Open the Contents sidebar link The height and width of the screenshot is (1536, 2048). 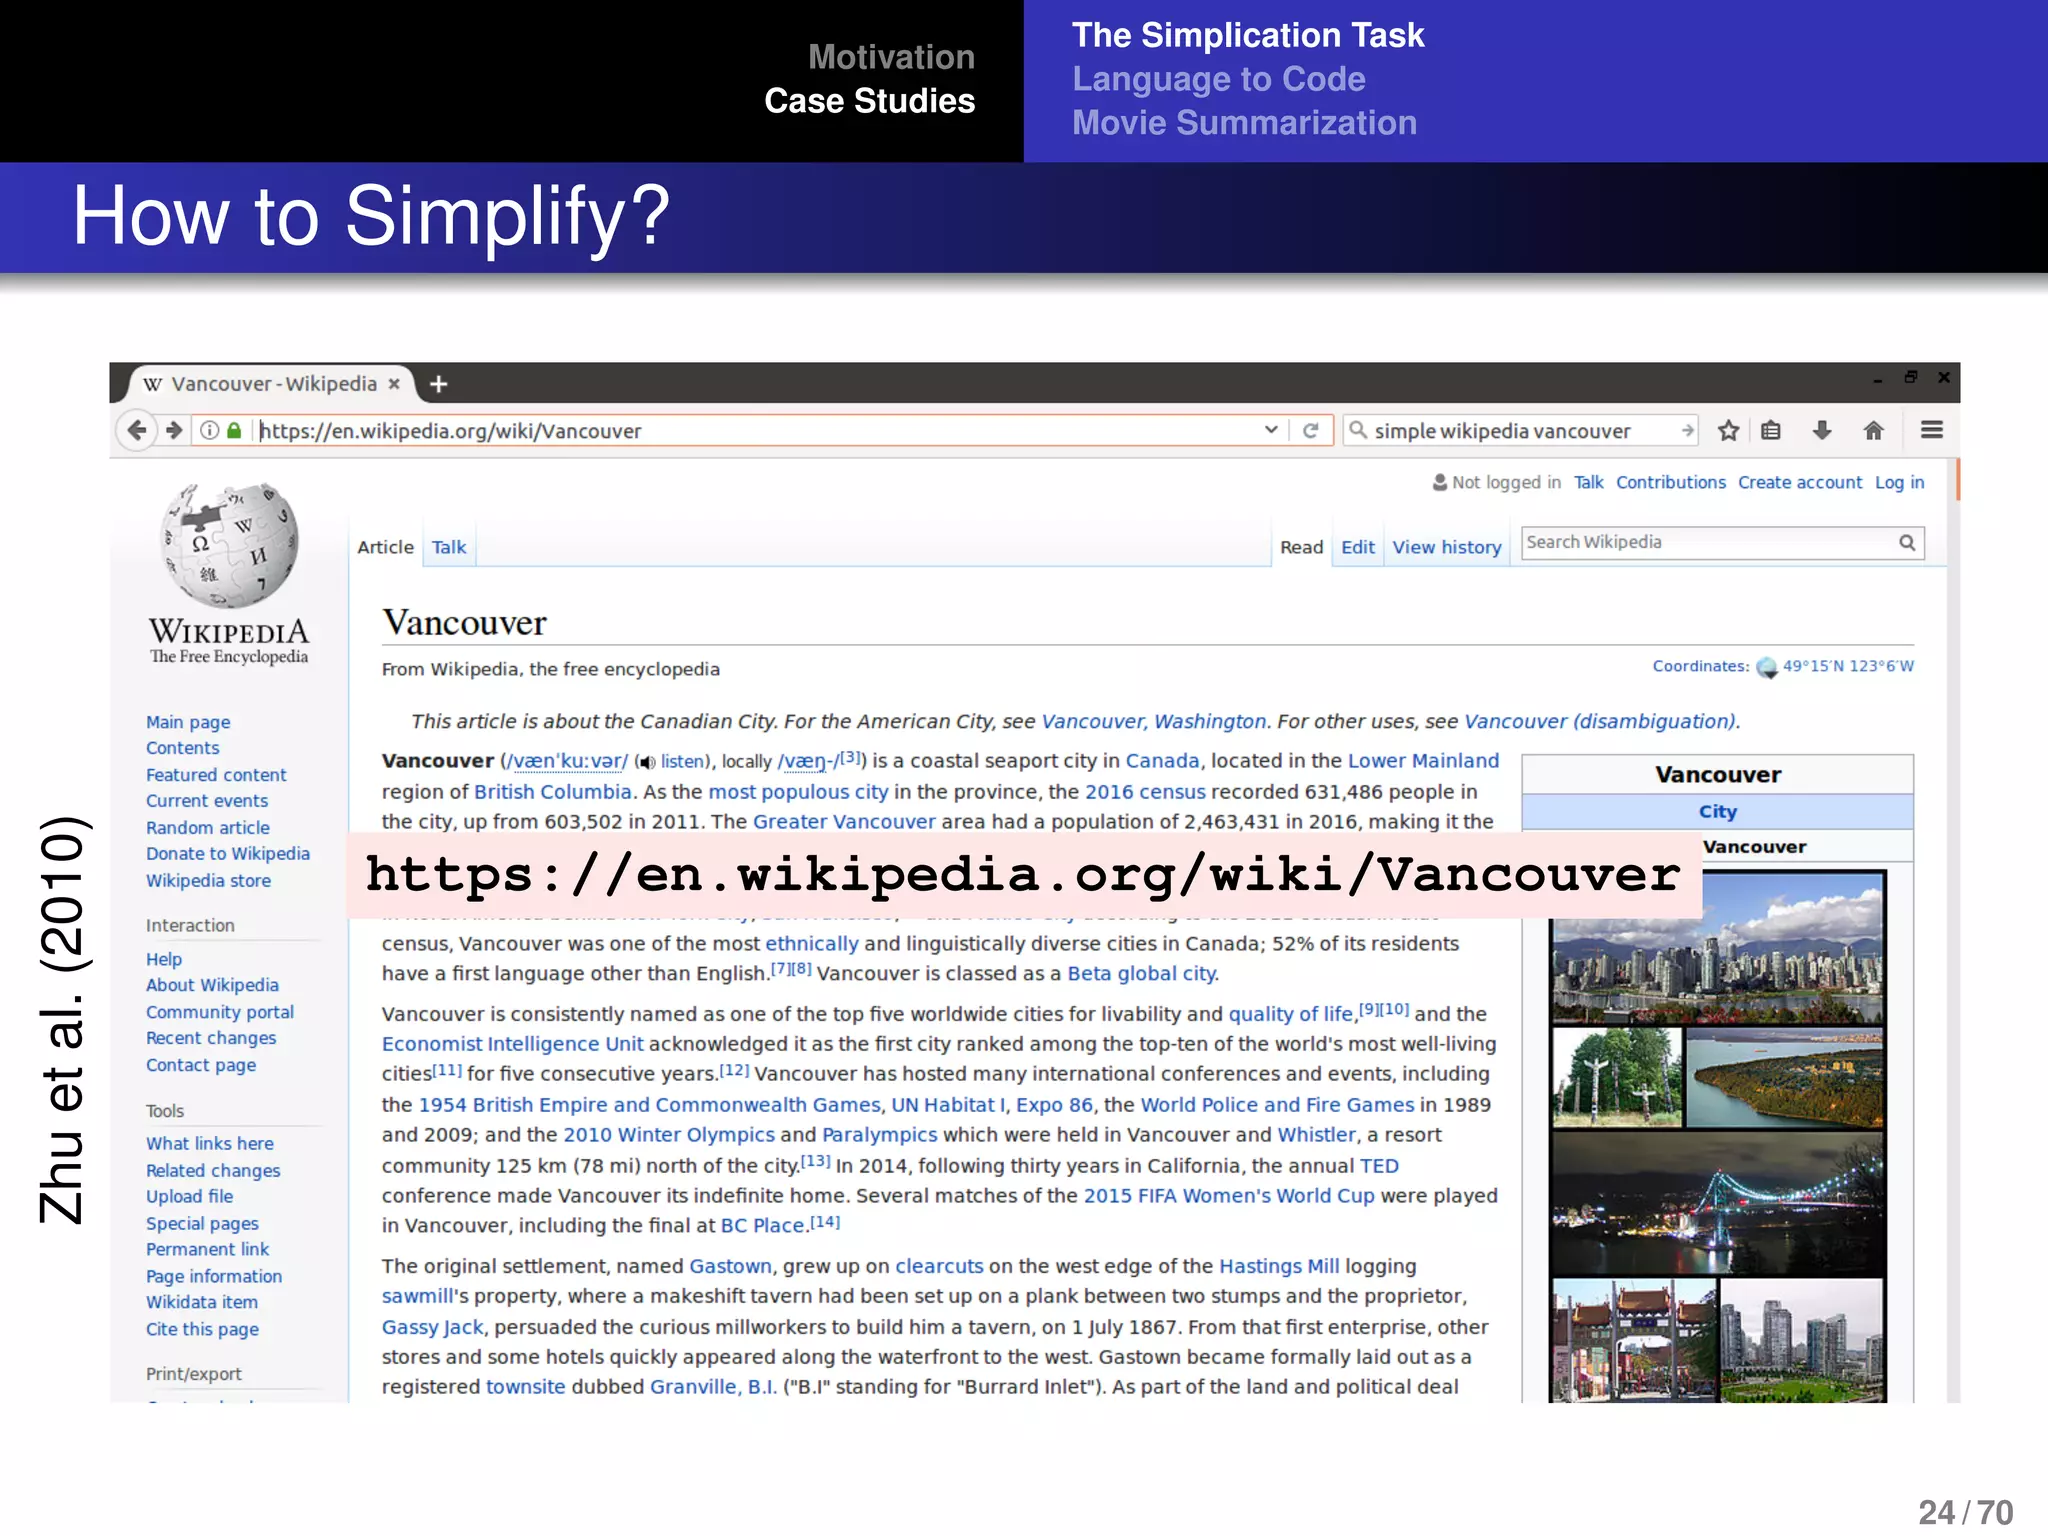[182, 748]
